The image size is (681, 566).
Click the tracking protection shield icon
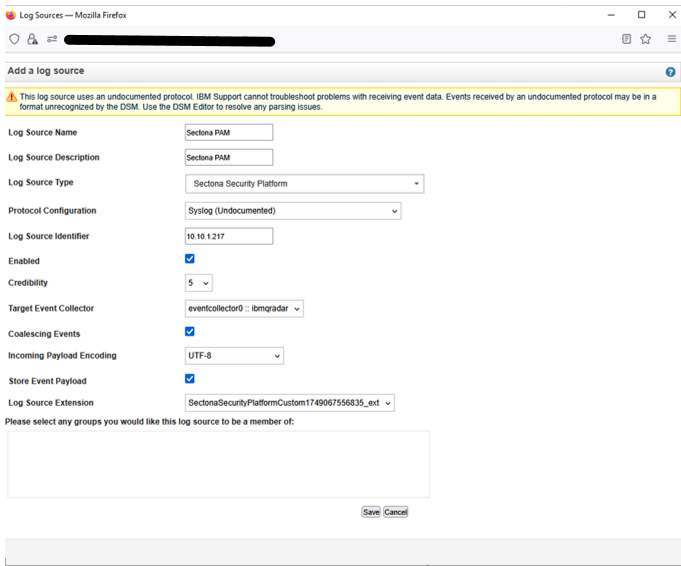[x=14, y=39]
